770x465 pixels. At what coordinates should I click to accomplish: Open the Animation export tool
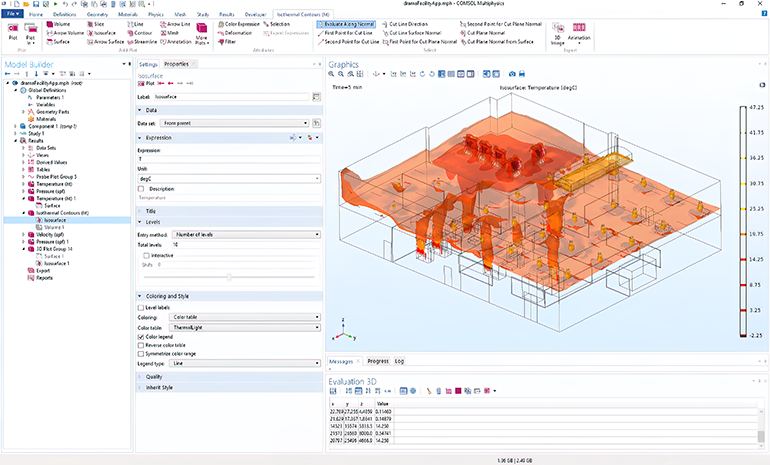[x=578, y=30]
